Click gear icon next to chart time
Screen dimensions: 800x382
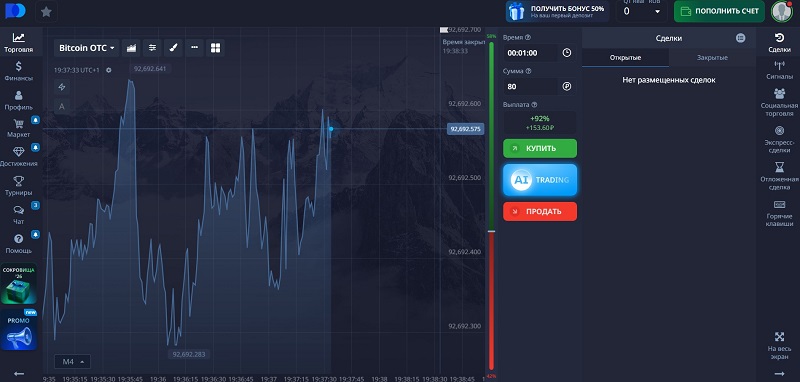(x=109, y=70)
